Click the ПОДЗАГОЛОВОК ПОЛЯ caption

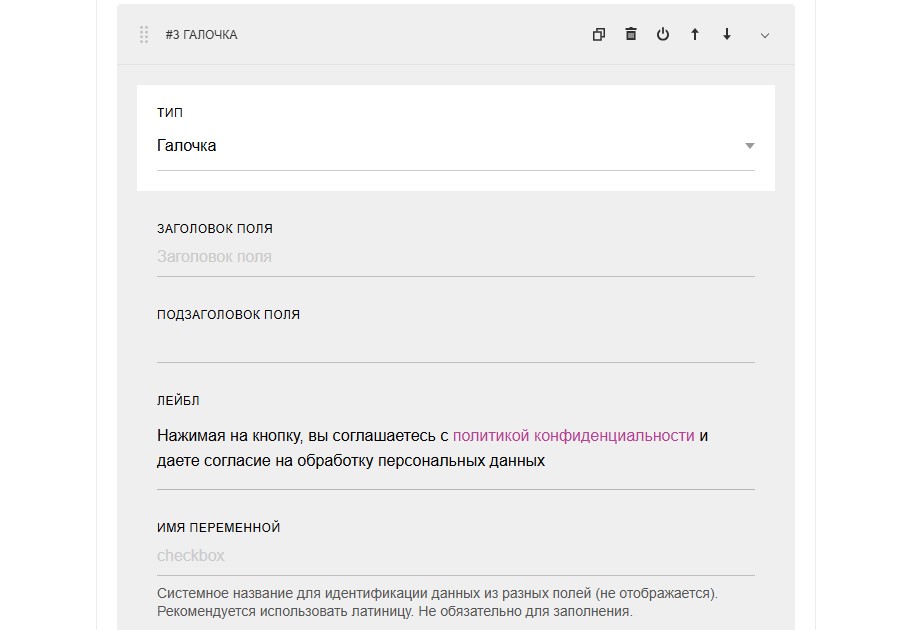click(x=228, y=314)
